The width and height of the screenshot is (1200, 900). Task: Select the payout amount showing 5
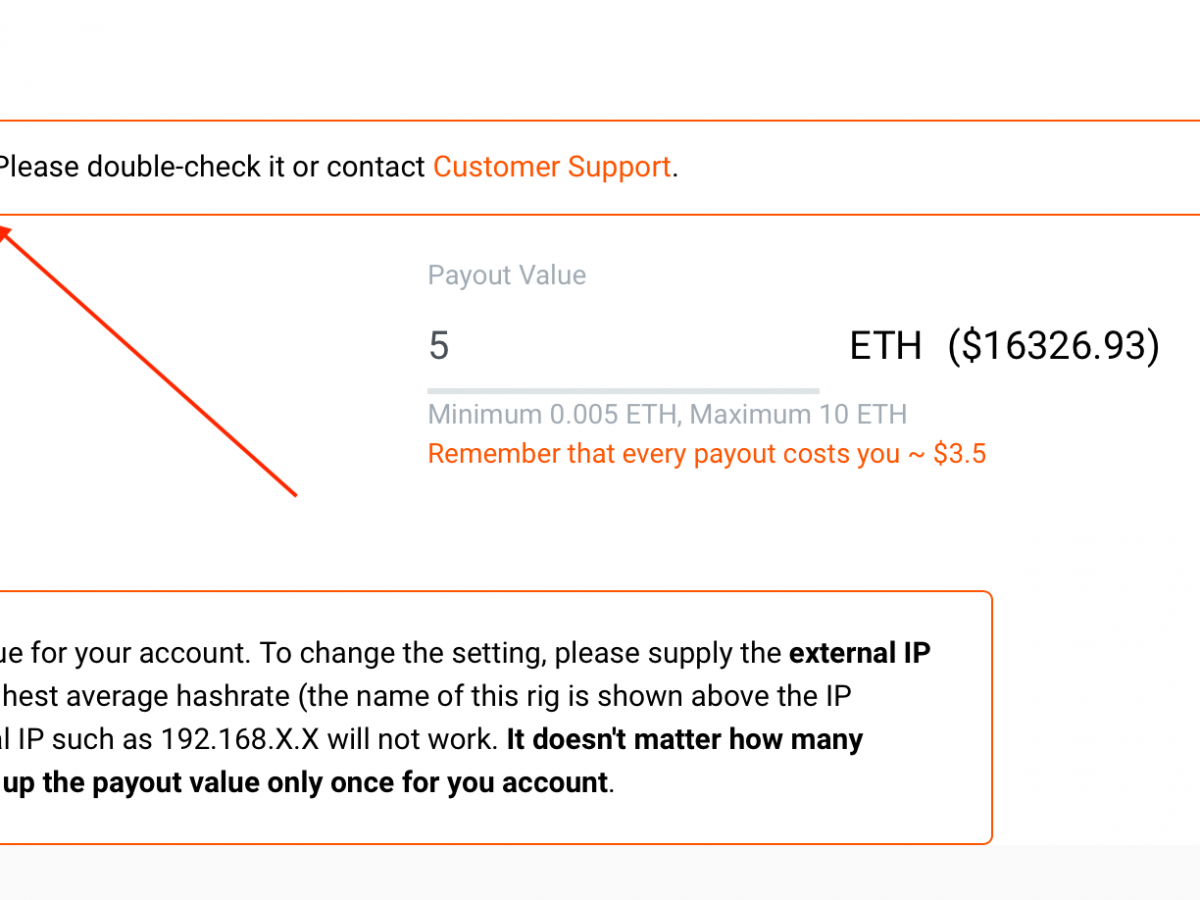point(439,345)
